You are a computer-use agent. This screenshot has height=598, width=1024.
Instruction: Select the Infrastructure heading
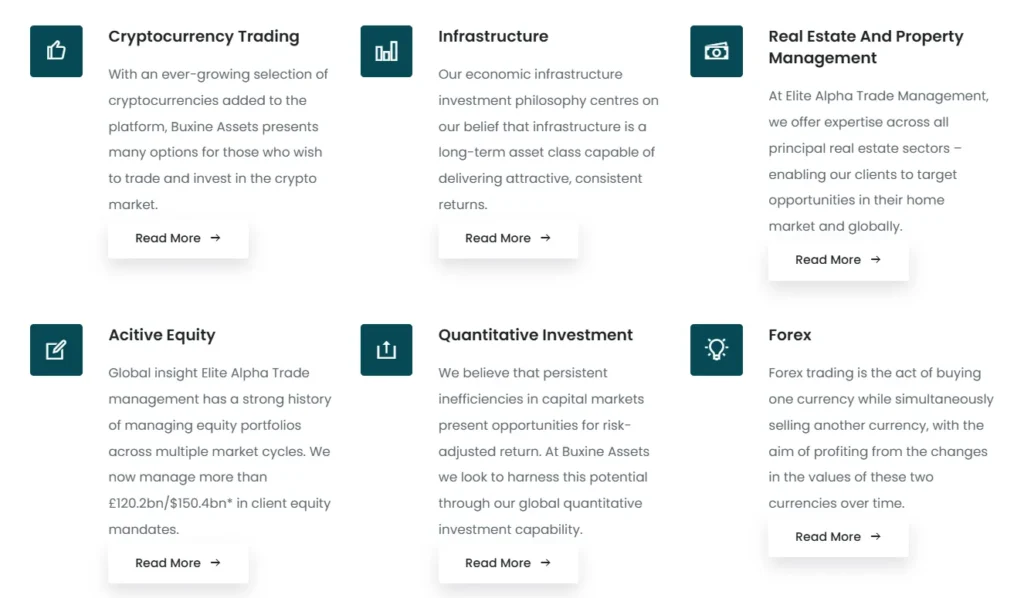pos(493,37)
